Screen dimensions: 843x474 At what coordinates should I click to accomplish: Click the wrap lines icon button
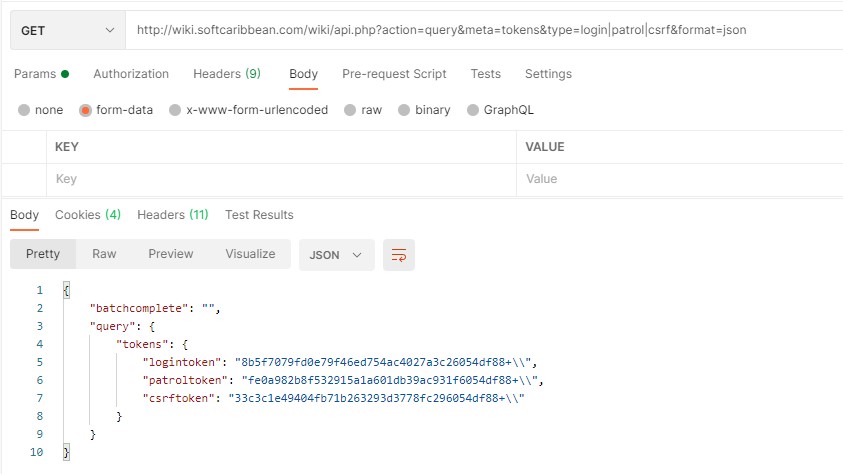(399, 254)
